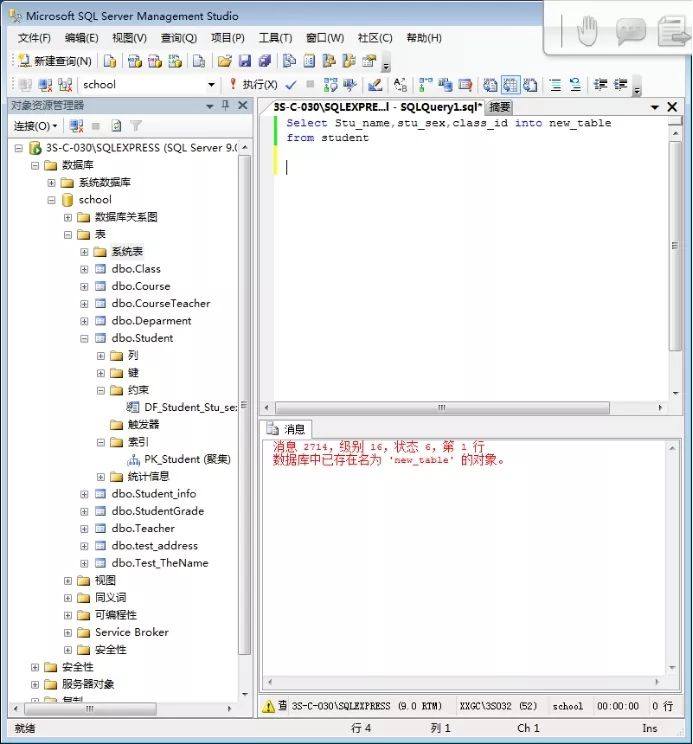Select Results to File mode

pos(530,85)
